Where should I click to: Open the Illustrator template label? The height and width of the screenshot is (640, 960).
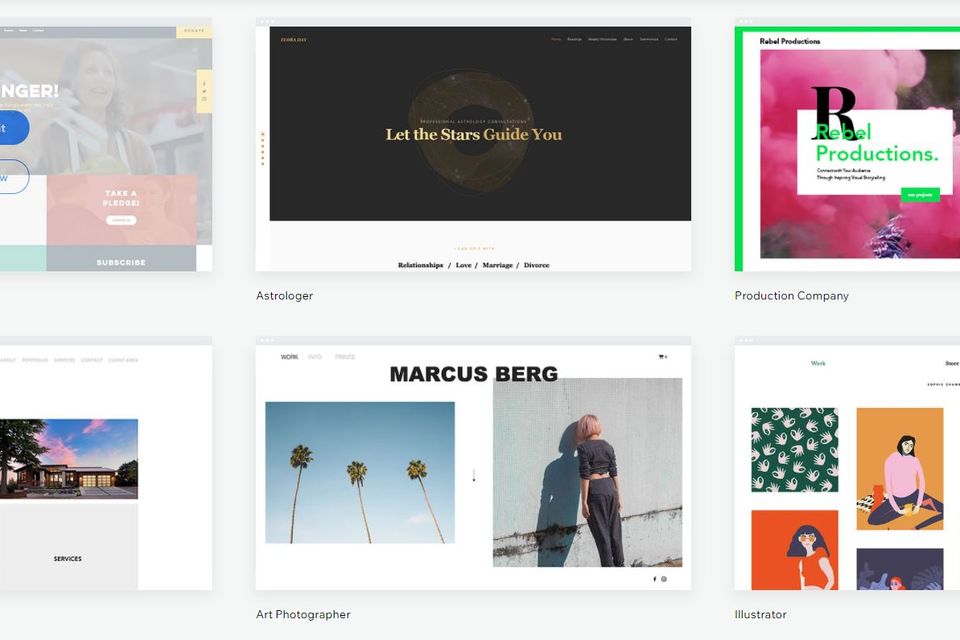tap(760, 614)
